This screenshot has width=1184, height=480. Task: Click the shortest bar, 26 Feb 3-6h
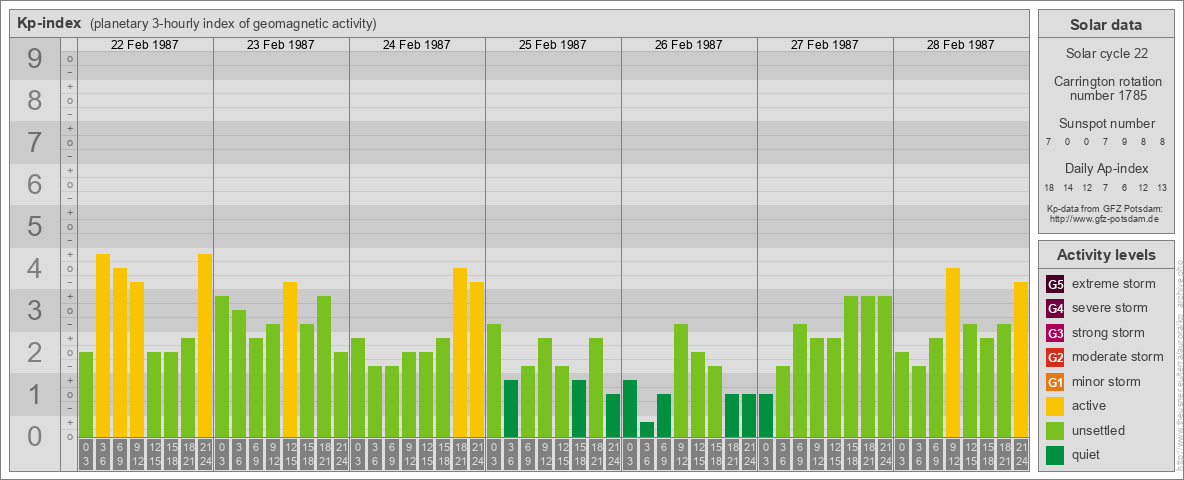[x=646, y=429]
